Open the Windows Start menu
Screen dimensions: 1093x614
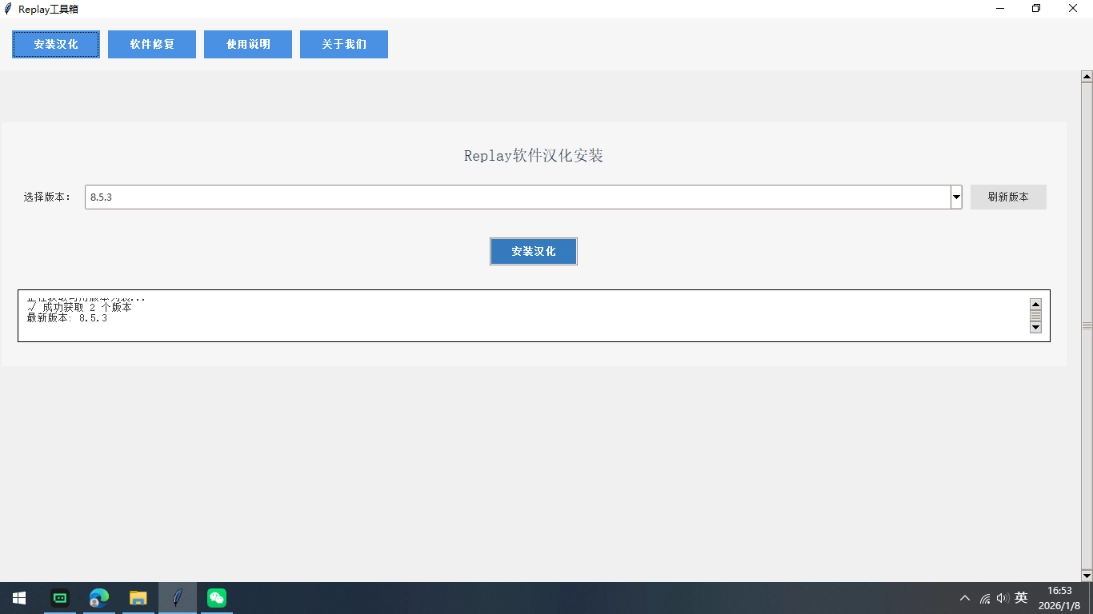pos(18,598)
